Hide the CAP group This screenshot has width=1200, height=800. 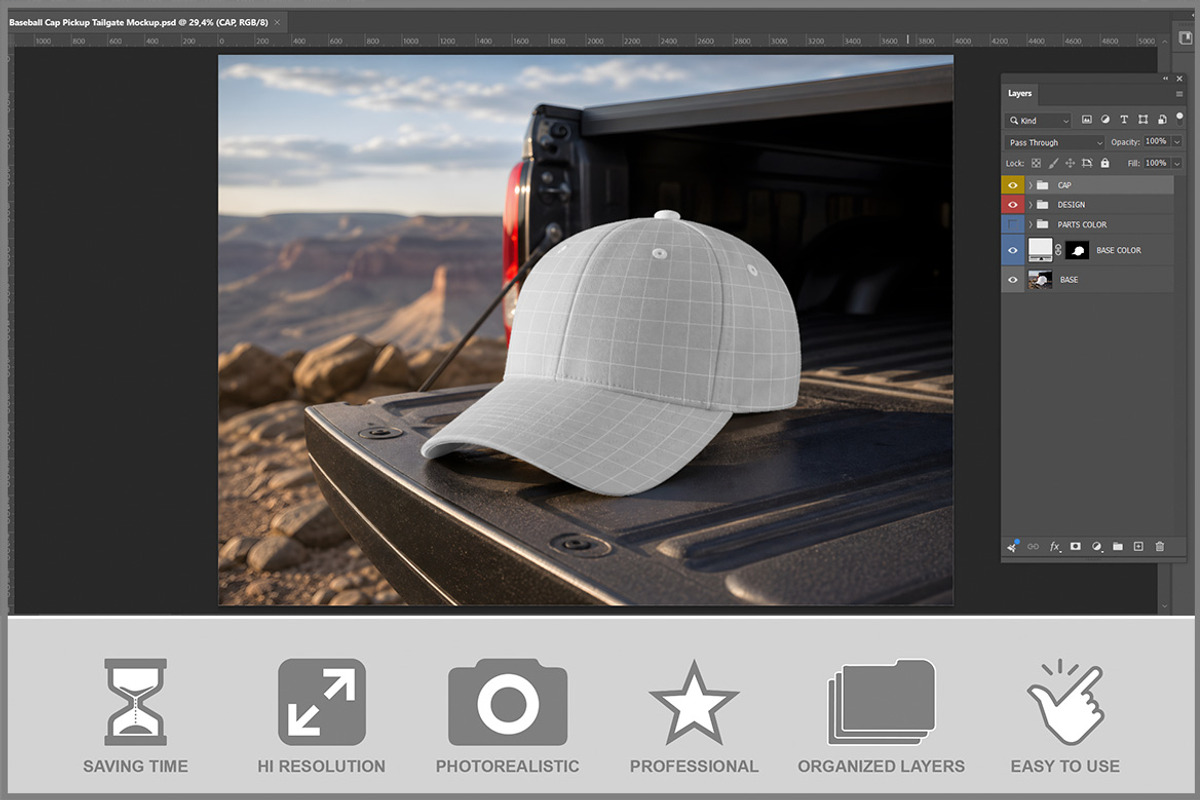tap(1014, 185)
